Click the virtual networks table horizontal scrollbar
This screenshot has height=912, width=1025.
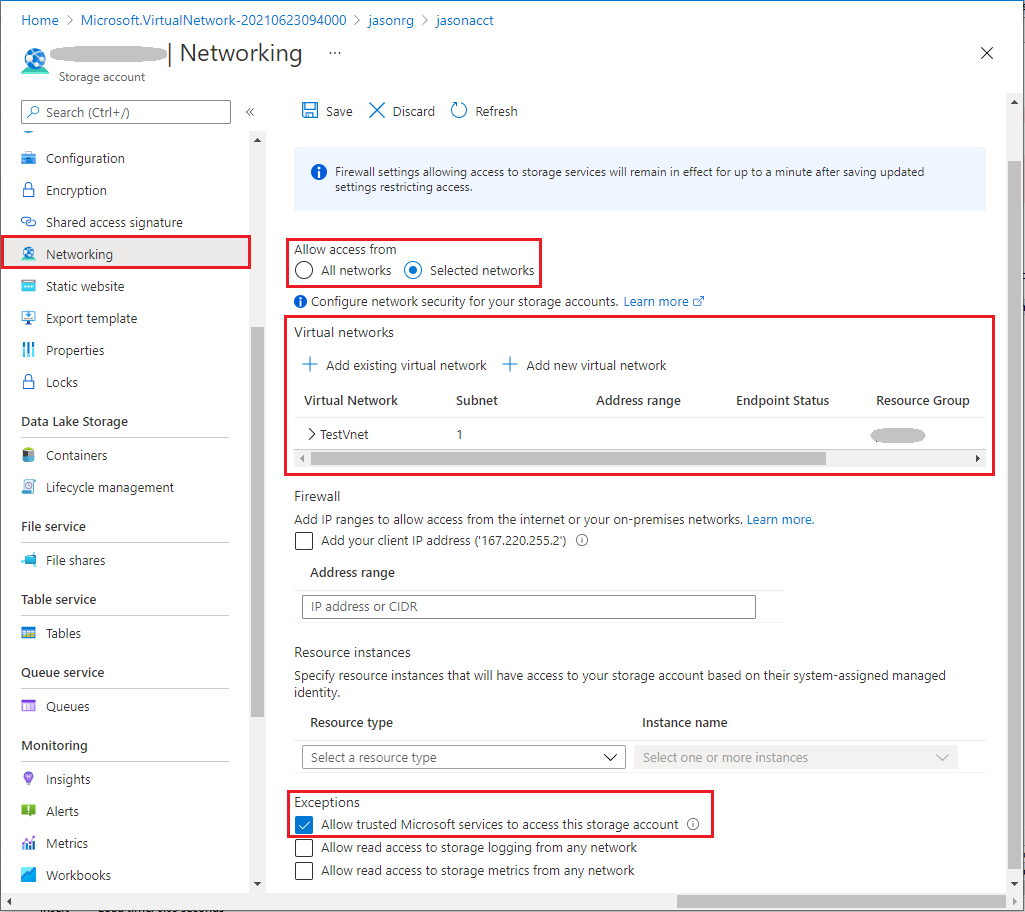568,458
